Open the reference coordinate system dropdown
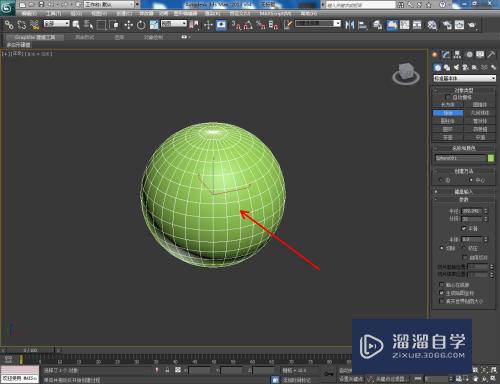Viewport: 500px width, 384px height. point(174,24)
